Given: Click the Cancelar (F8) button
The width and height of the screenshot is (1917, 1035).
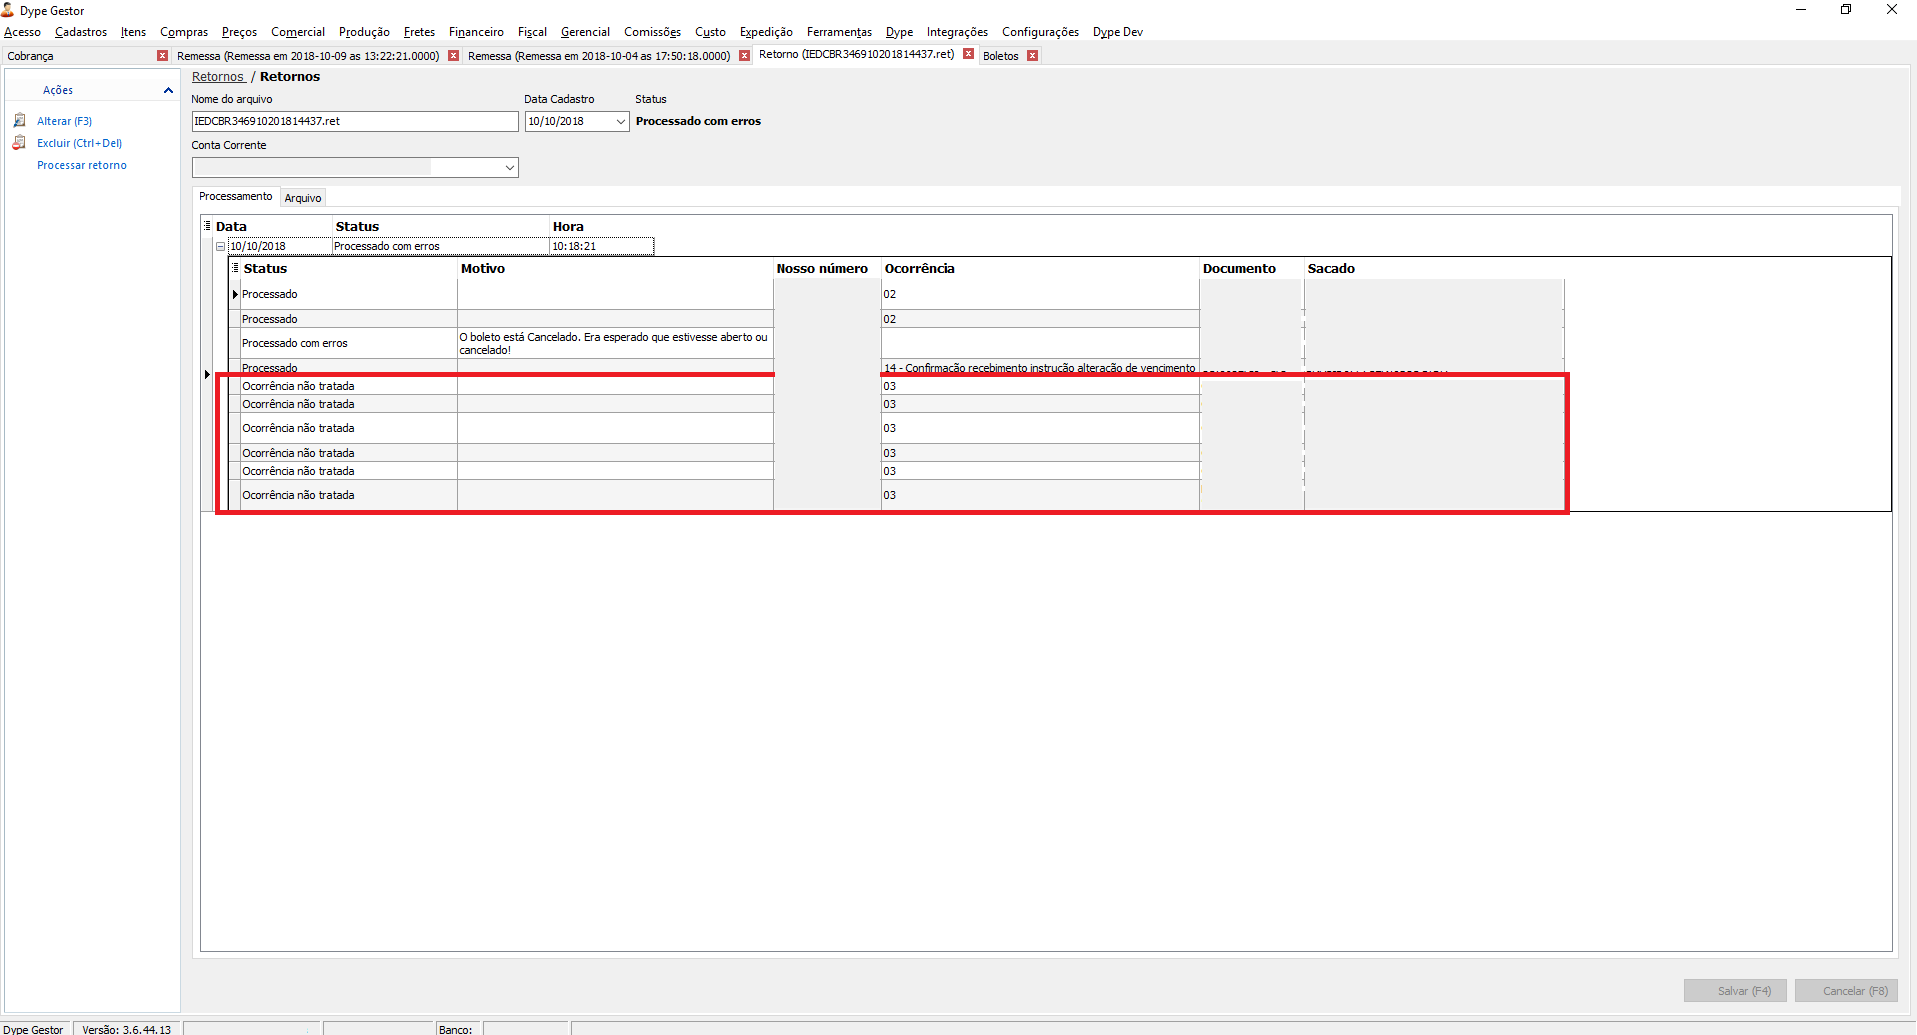Looking at the screenshot, I should tap(1846, 991).
